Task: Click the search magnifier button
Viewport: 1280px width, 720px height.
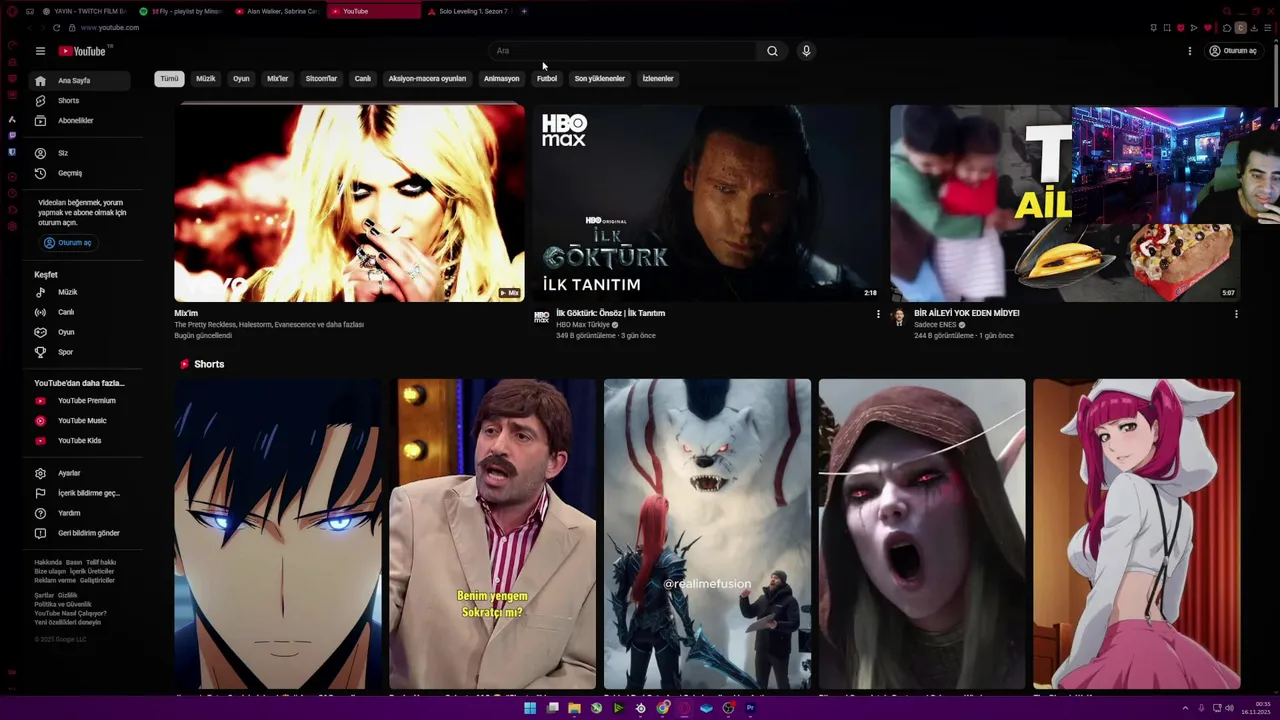Action: (x=772, y=51)
